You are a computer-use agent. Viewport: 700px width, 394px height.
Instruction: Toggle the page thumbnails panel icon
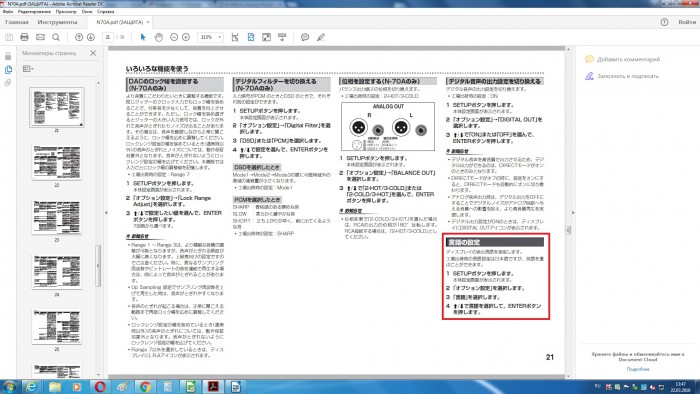(x=8, y=70)
